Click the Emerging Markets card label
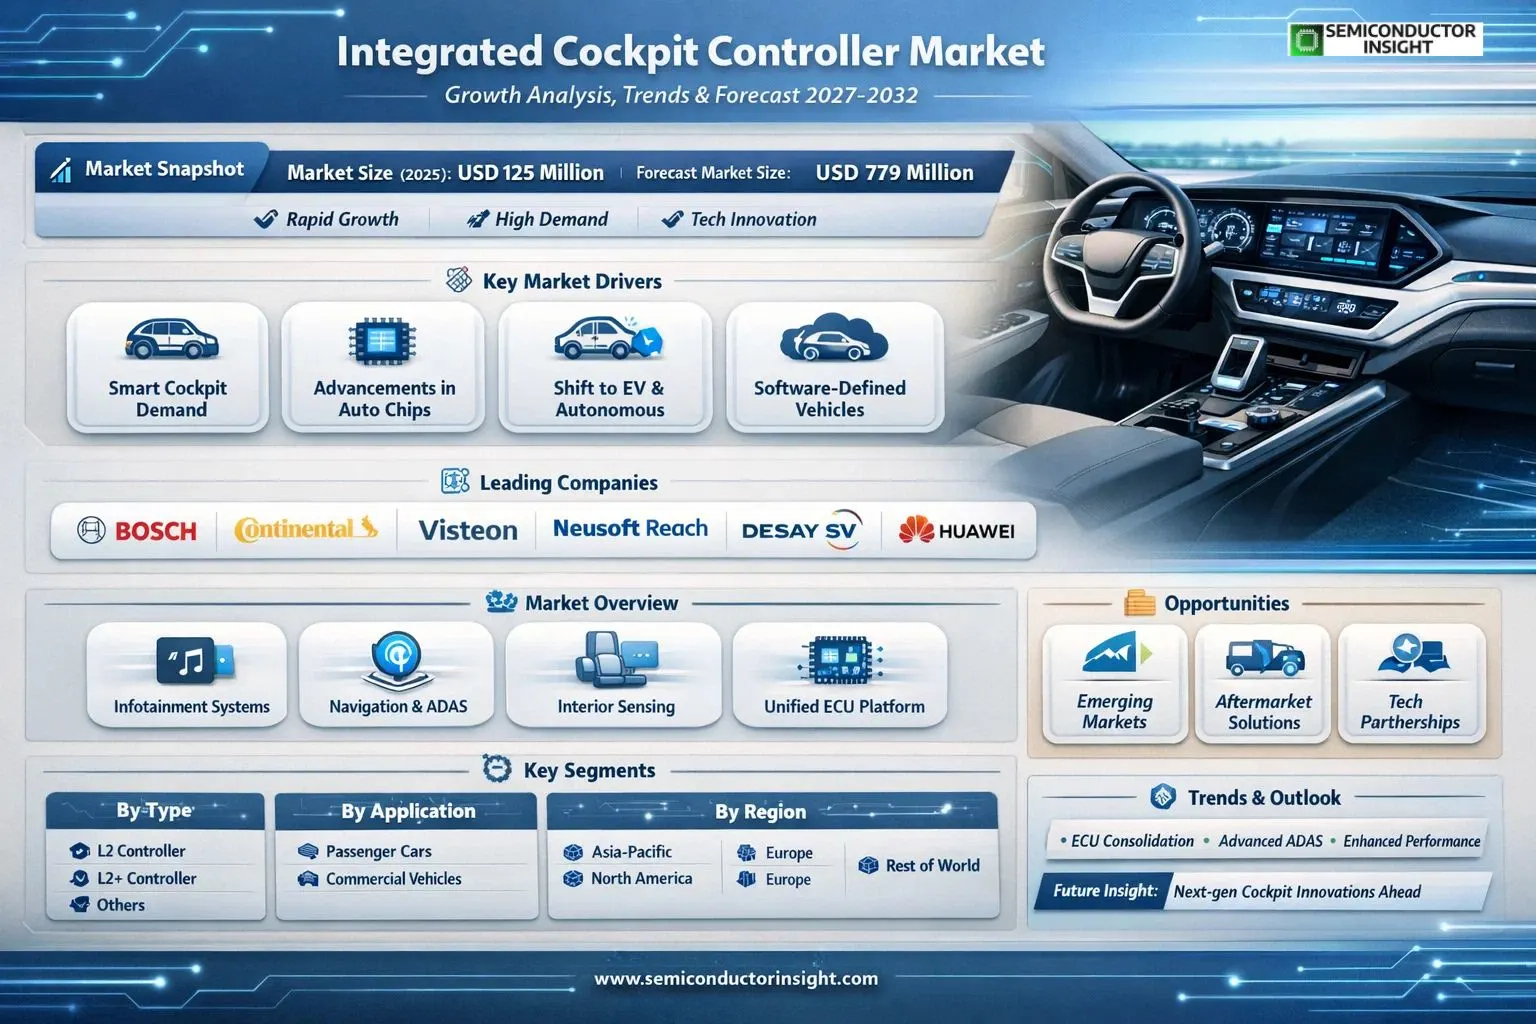 (1115, 711)
